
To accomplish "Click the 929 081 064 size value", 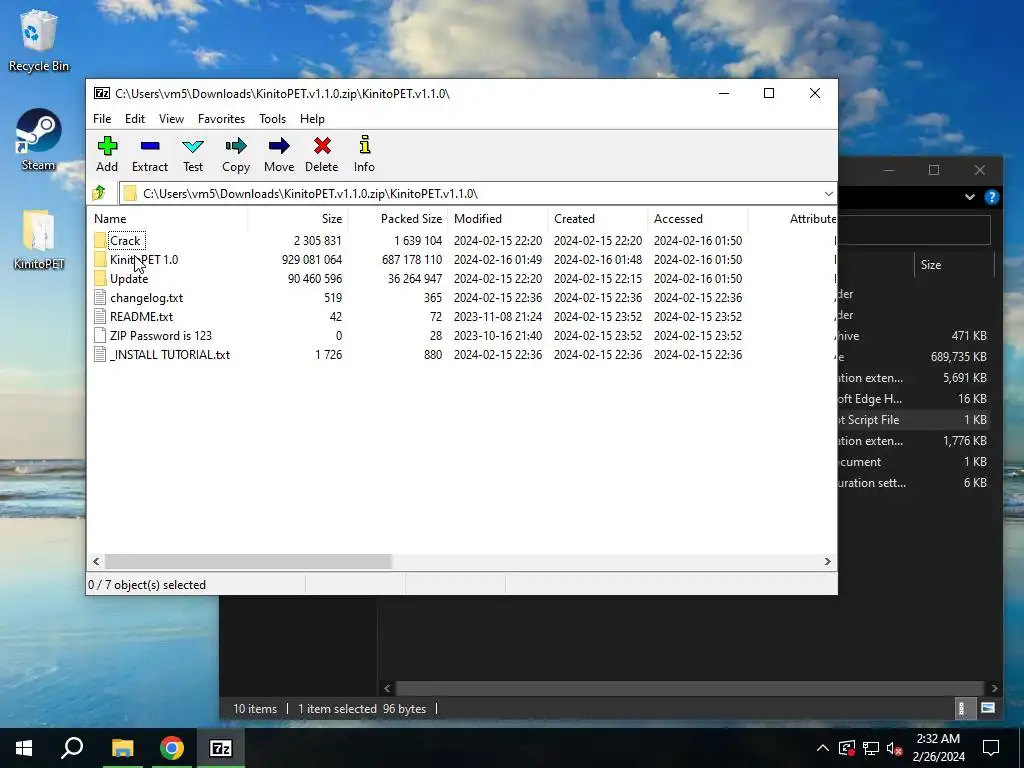I will [312, 260].
